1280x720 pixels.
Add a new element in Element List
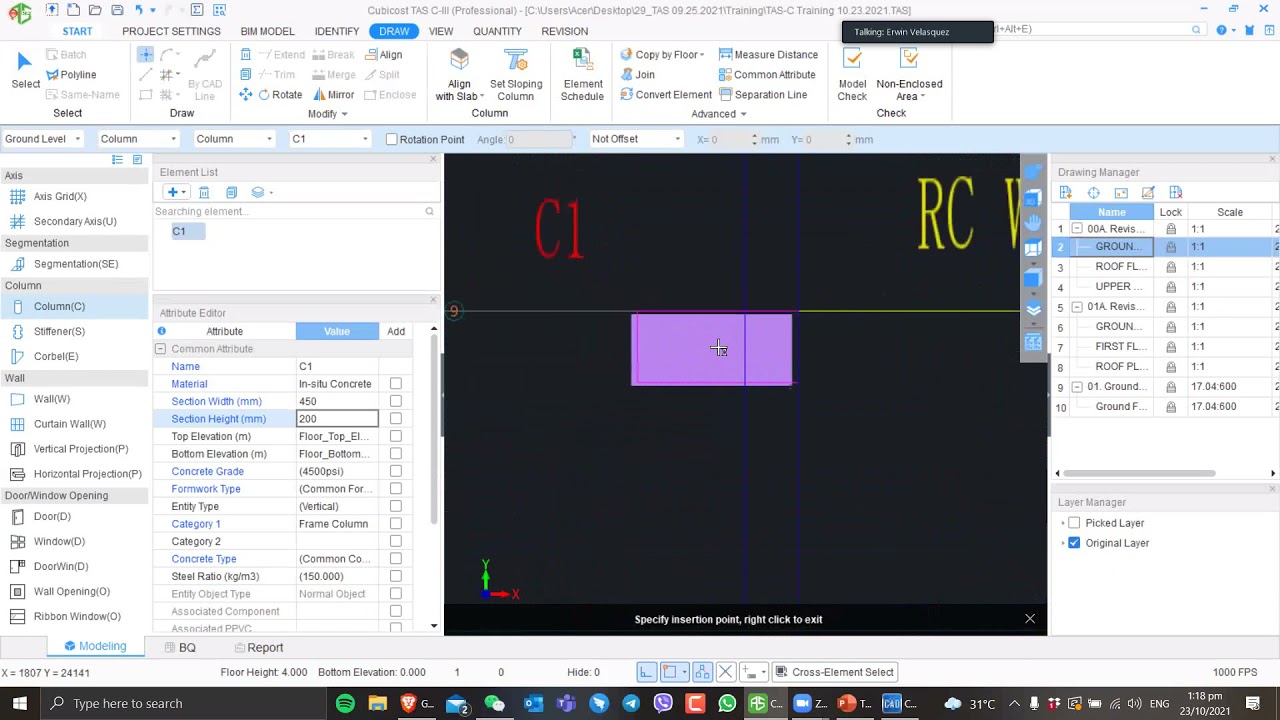172,193
